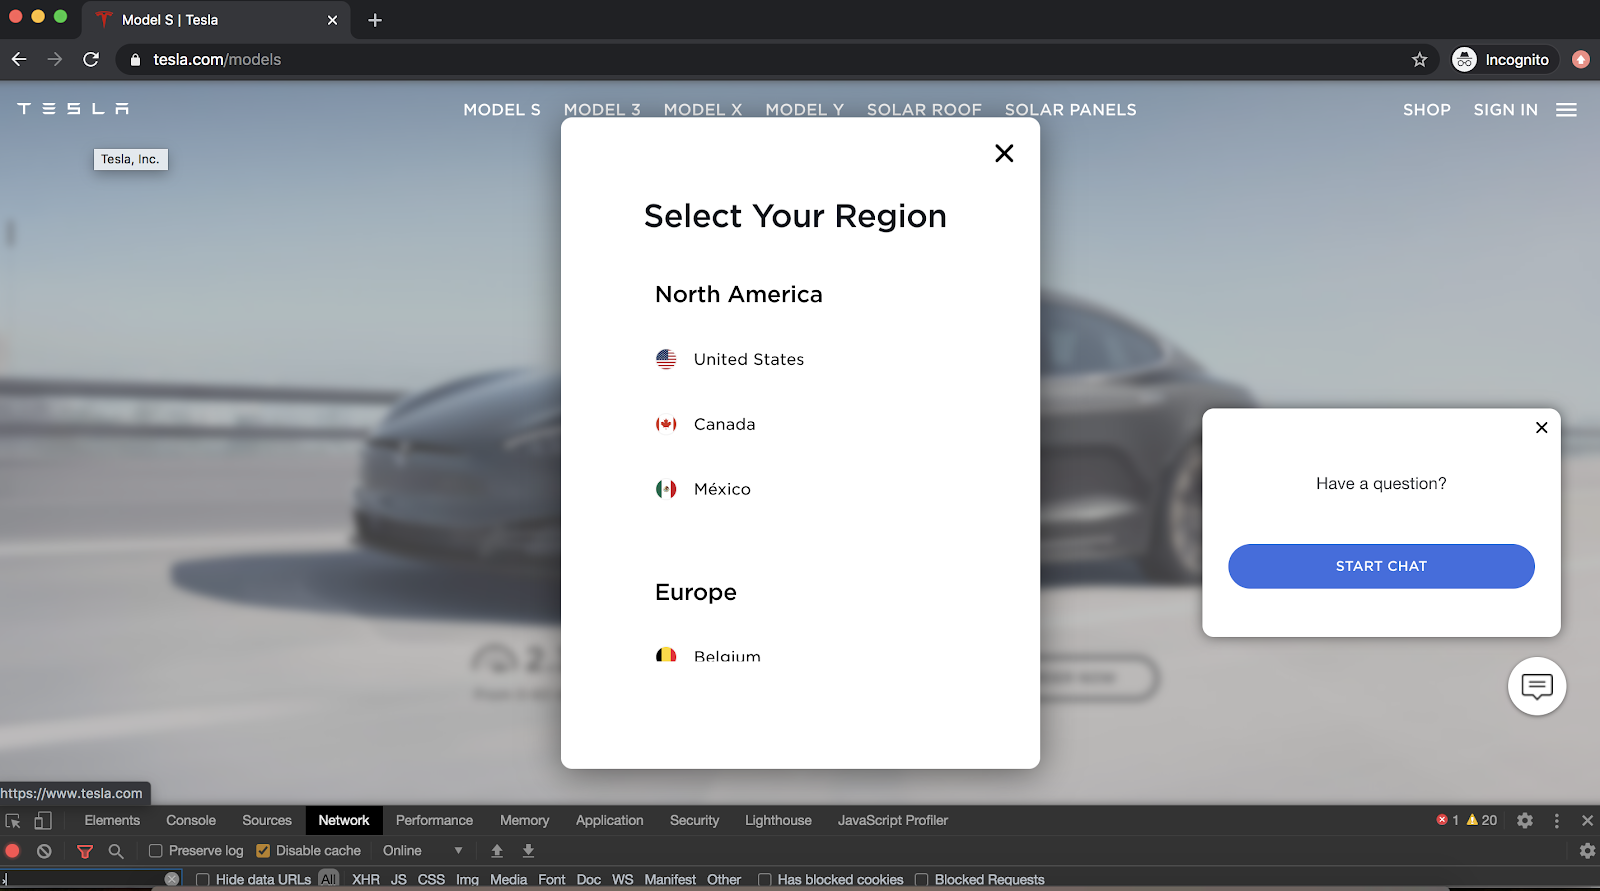Viewport: 1600px width, 891px height.
Task: Filter network requests by Manifest
Action: pos(670,880)
